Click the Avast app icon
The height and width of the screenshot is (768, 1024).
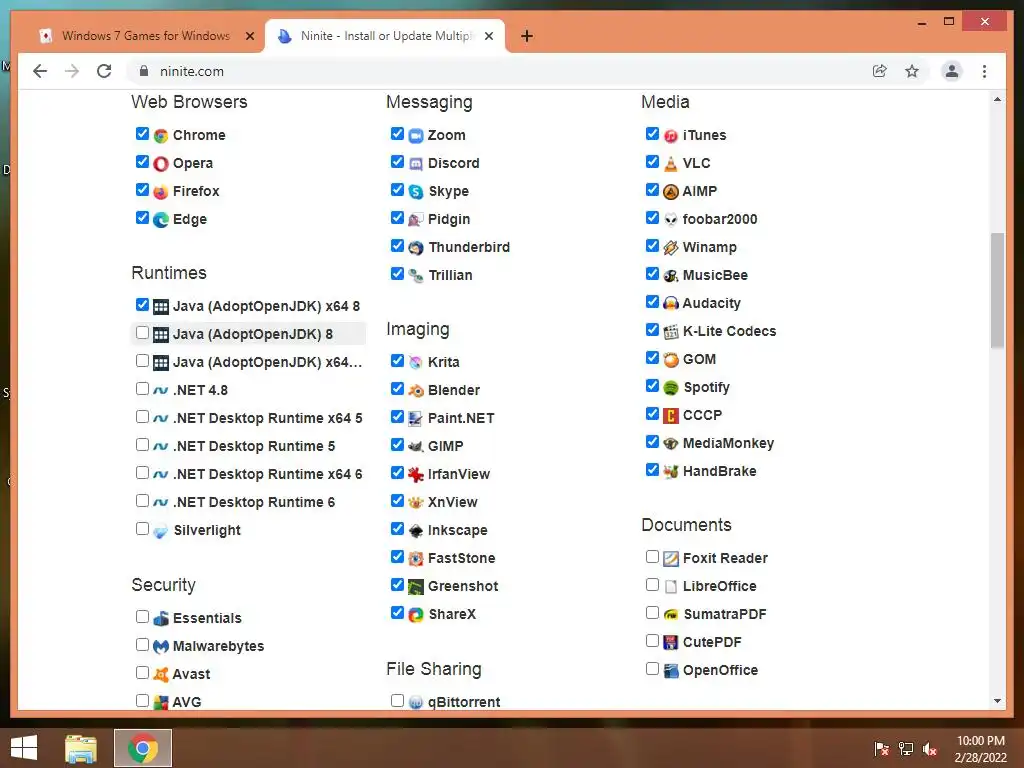[x=161, y=675]
